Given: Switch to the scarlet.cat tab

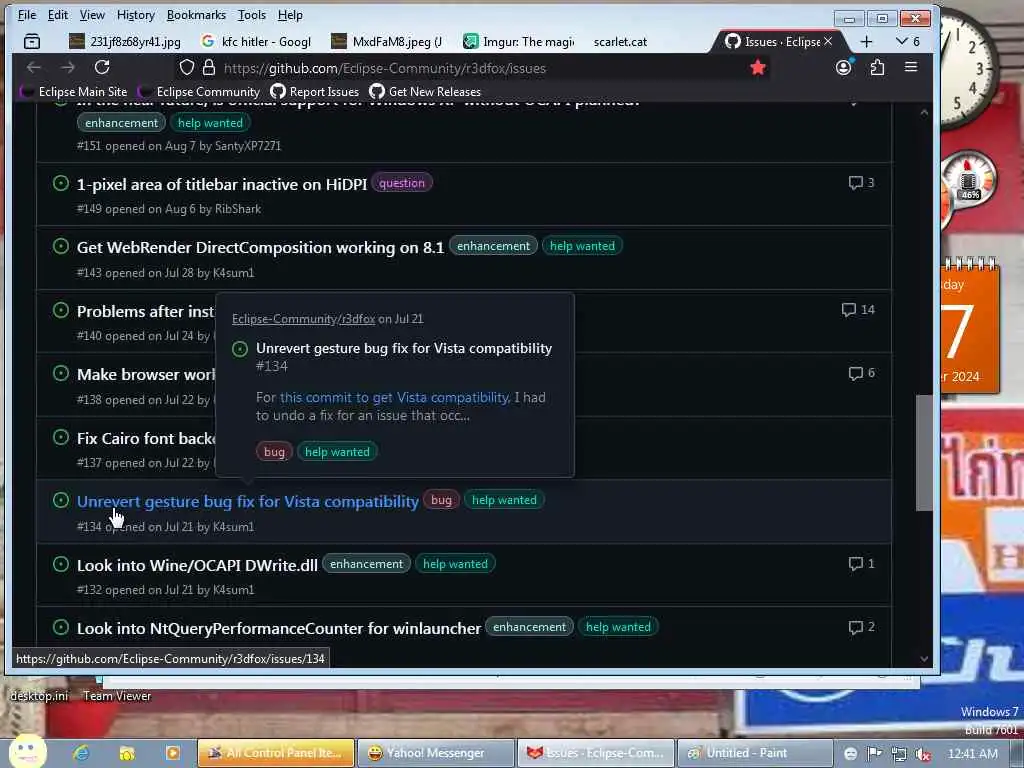Looking at the screenshot, I should pyautogui.click(x=620, y=42).
